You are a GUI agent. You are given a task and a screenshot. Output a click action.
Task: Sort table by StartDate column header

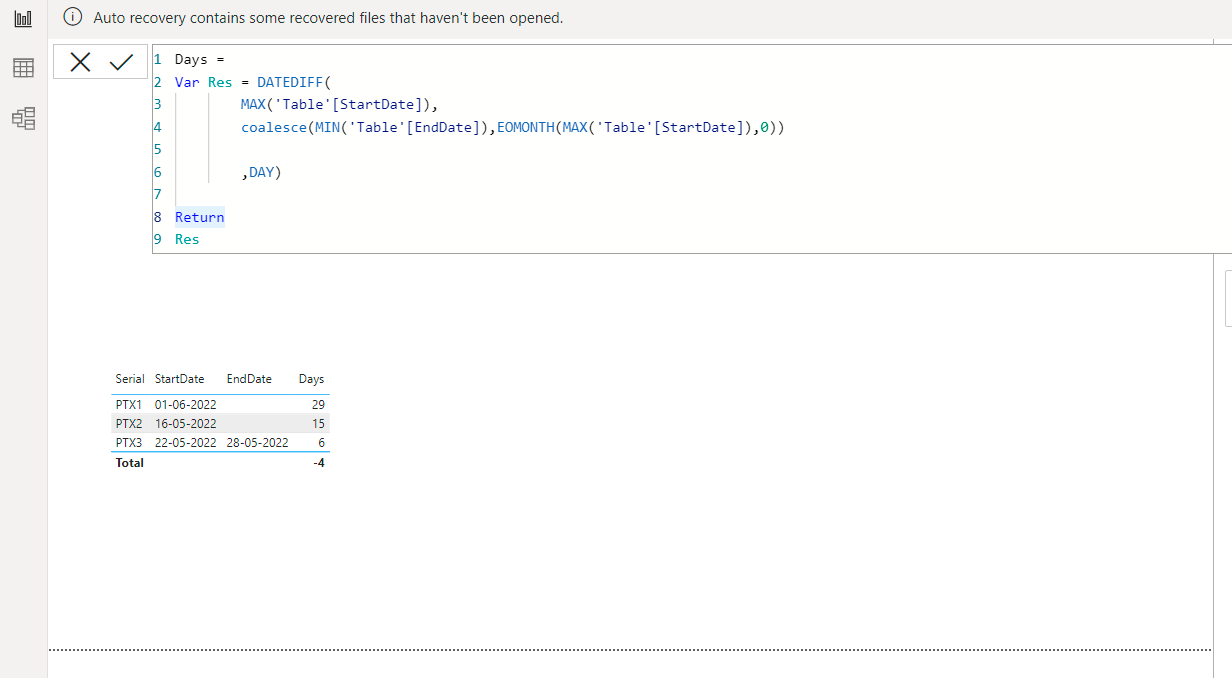(179, 379)
